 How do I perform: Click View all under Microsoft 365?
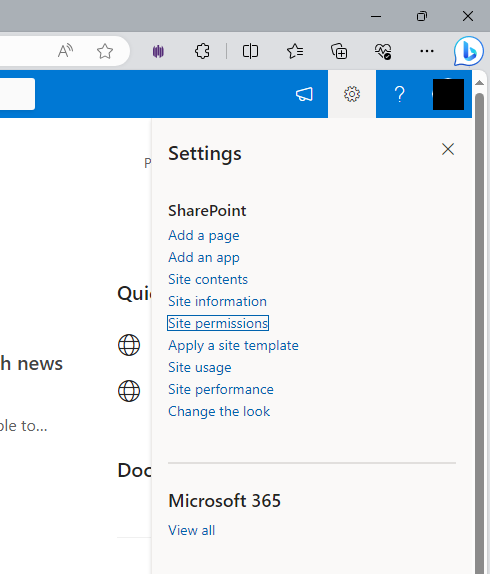pyautogui.click(x=191, y=530)
